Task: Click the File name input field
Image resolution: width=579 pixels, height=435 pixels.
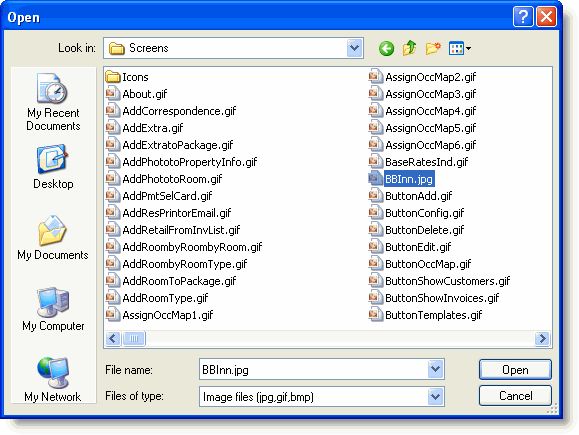Action: click(314, 369)
